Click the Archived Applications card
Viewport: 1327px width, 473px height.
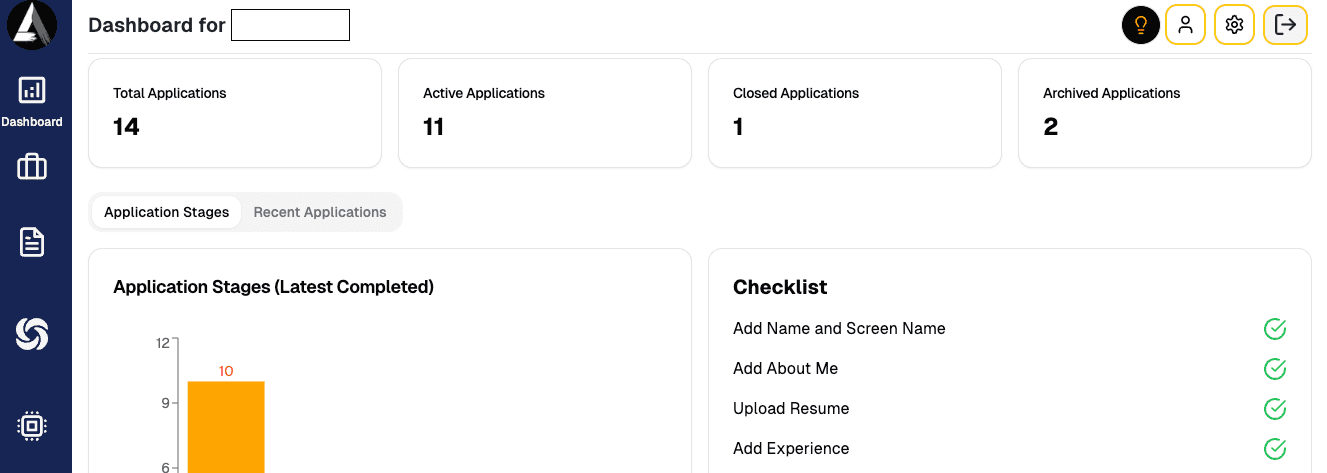(1165, 113)
